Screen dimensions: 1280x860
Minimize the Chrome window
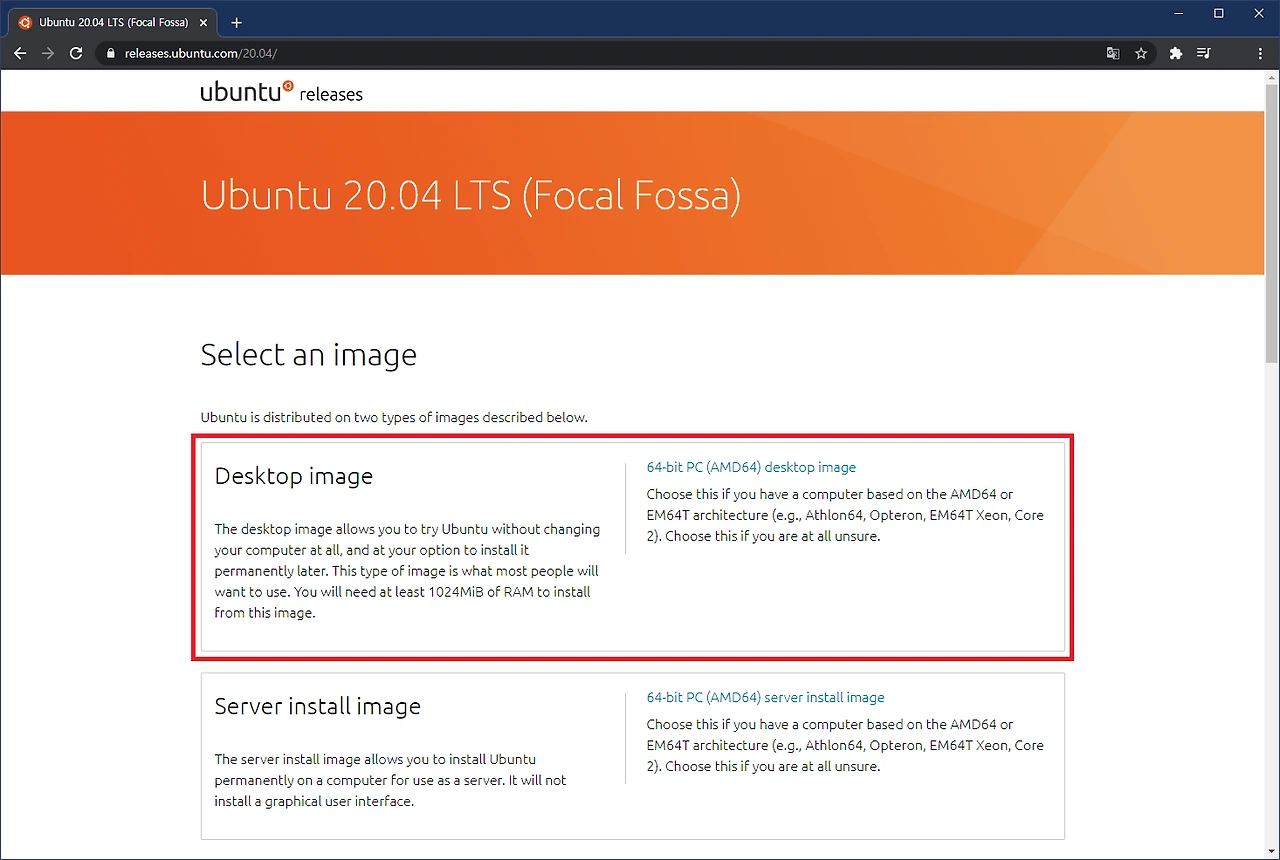click(x=1180, y=13)
